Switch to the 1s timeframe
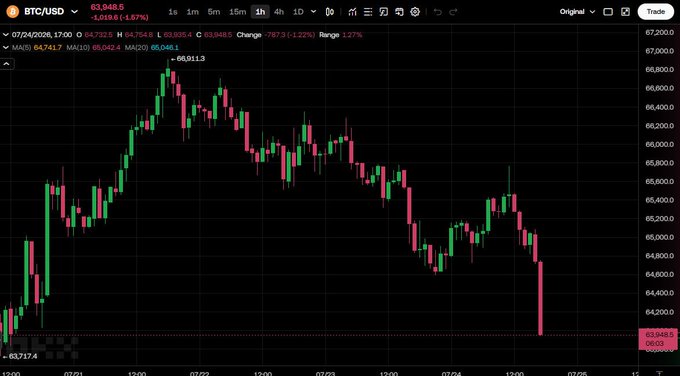Screen dimensions: 680x376 173,12
